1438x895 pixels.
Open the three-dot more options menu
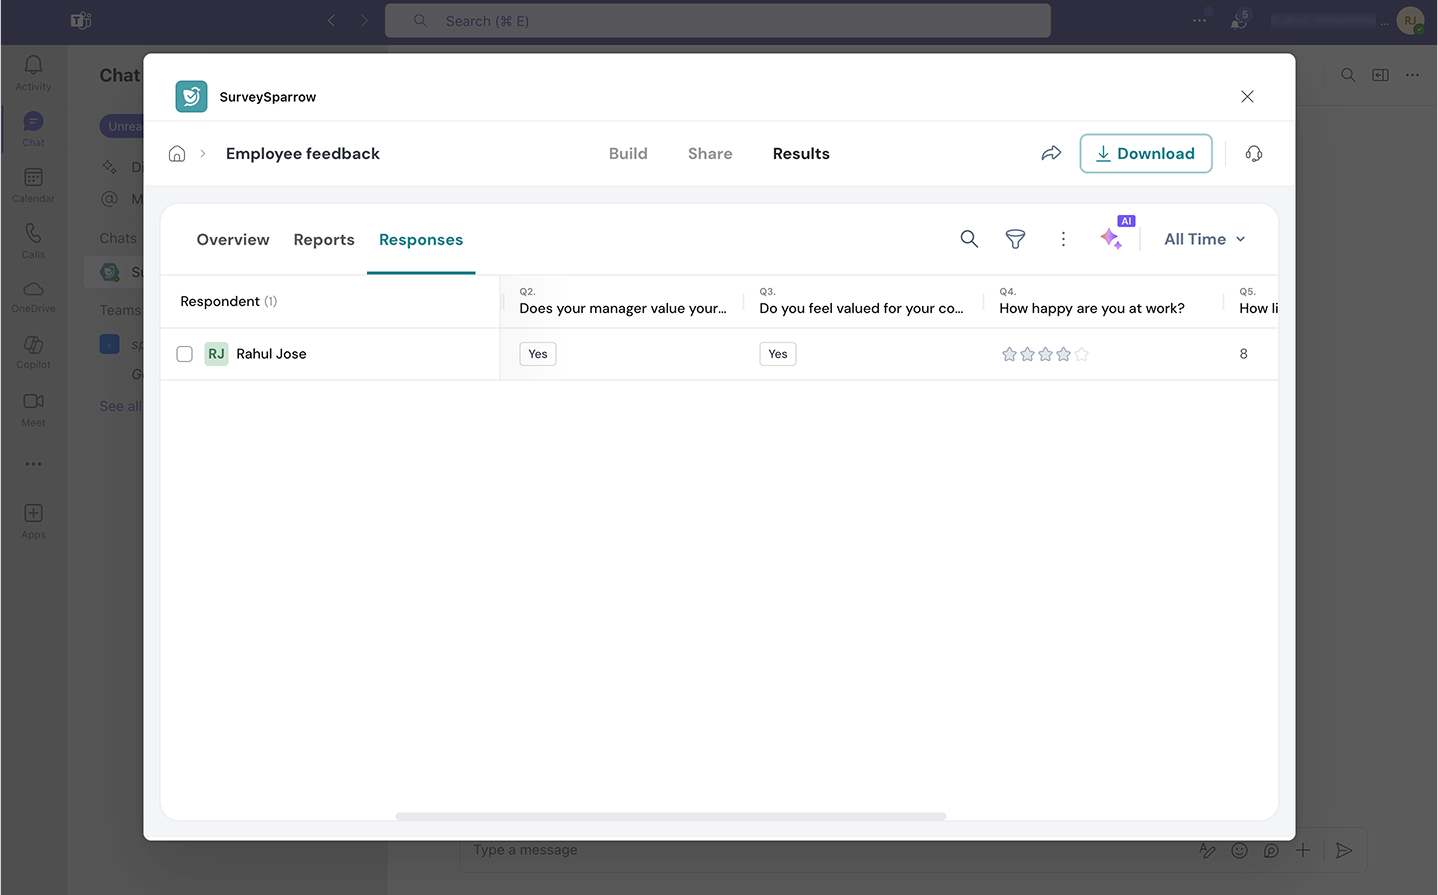coord(1063,239)
